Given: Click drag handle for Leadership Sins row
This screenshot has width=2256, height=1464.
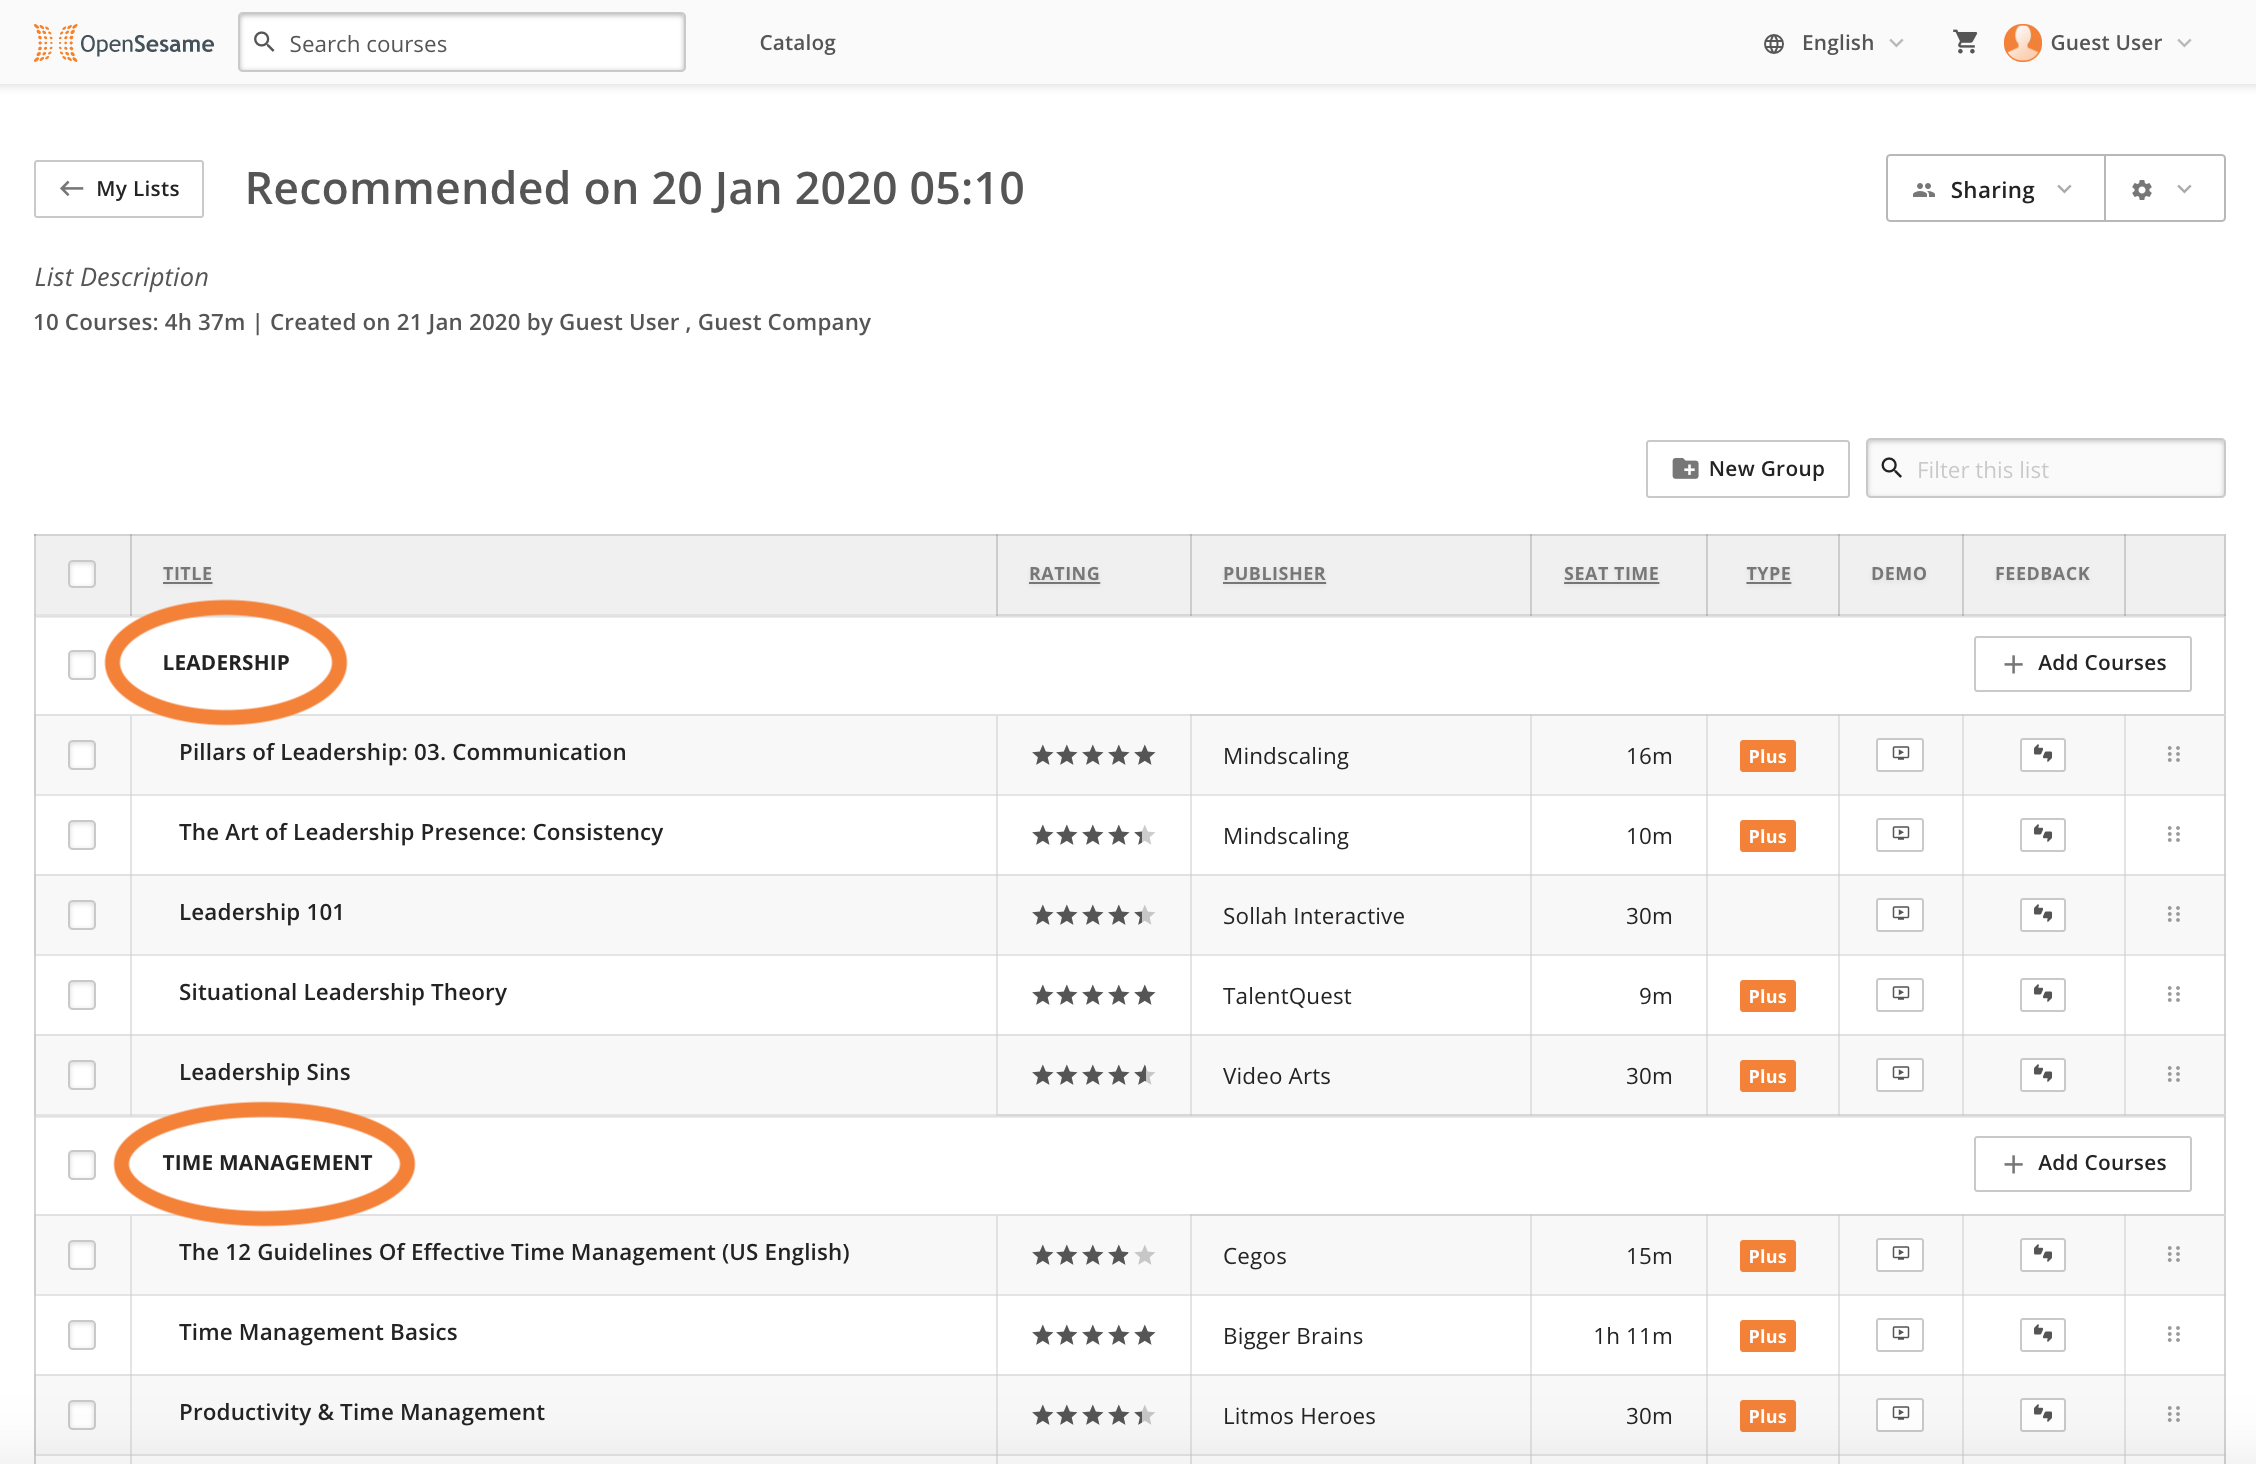Looking at the screenshot, I should tap(2173, 1074).
